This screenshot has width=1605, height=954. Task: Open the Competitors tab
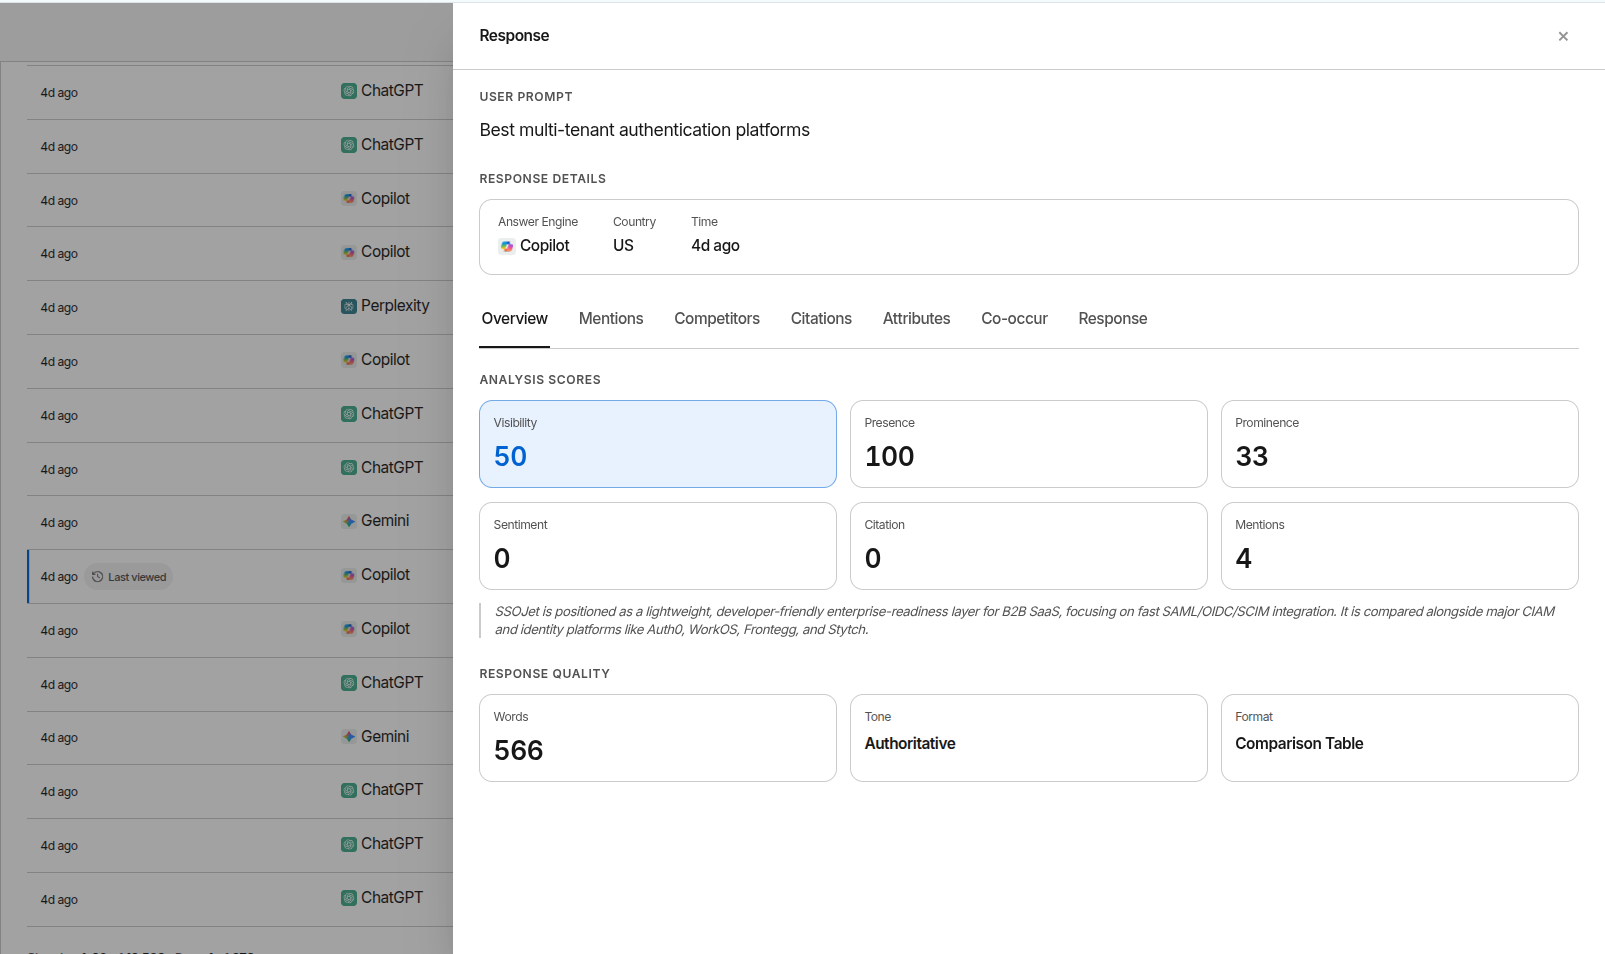pos(717,319)
